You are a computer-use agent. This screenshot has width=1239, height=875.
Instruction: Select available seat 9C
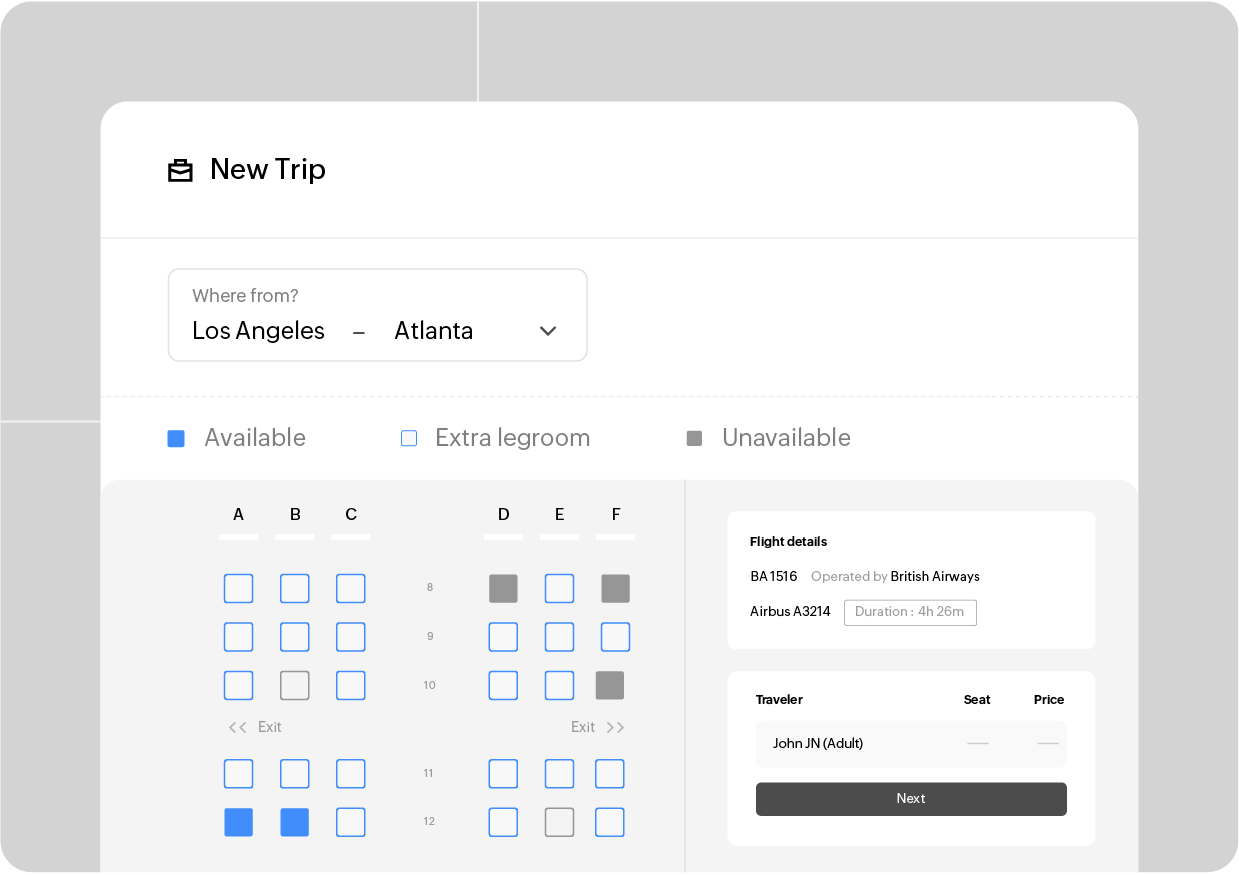[351, 637]
